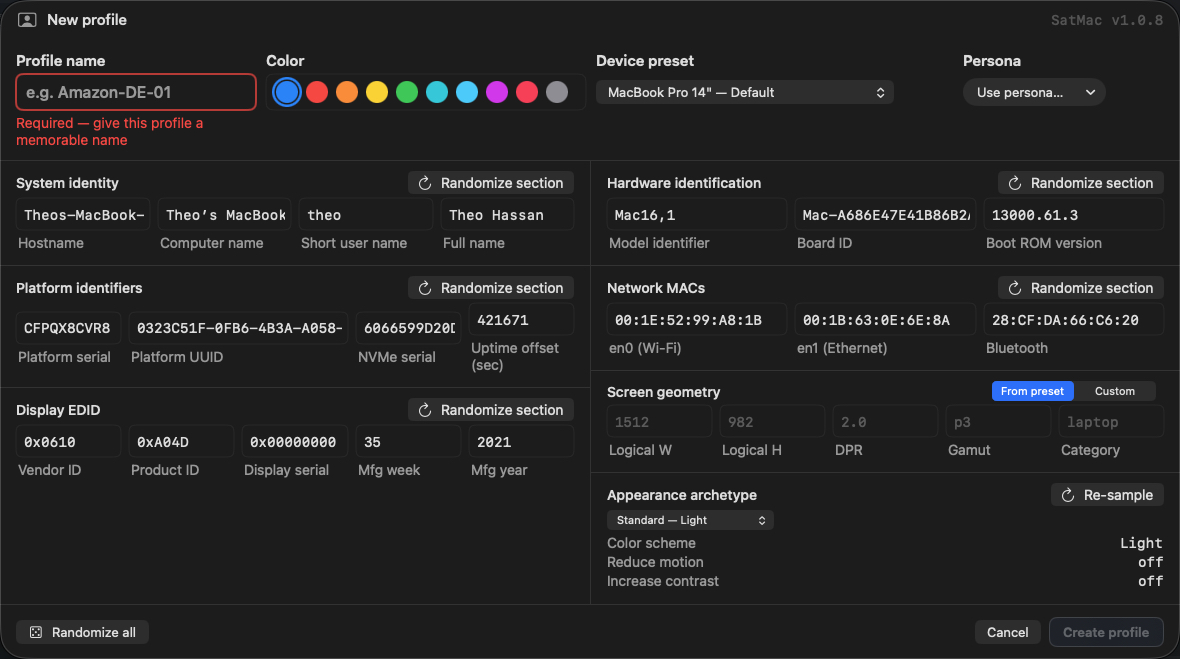Click the dice icon on Randomize all

click(35, 633)
